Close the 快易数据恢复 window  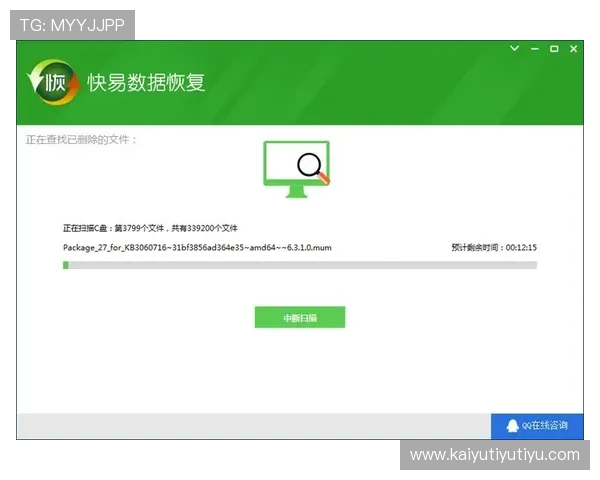(x=573, y=49)
